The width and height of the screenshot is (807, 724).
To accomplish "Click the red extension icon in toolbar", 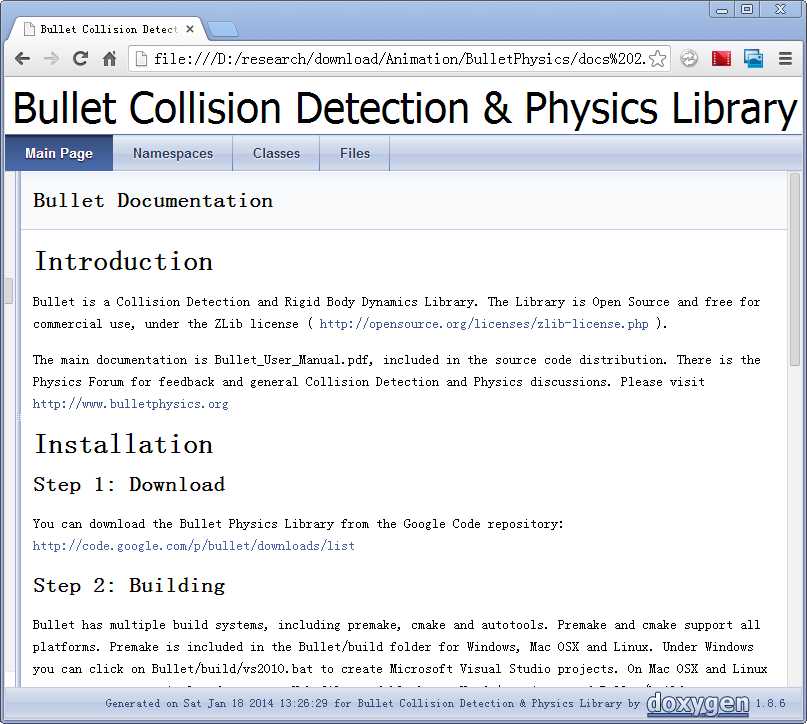I will tap(721, 59).
